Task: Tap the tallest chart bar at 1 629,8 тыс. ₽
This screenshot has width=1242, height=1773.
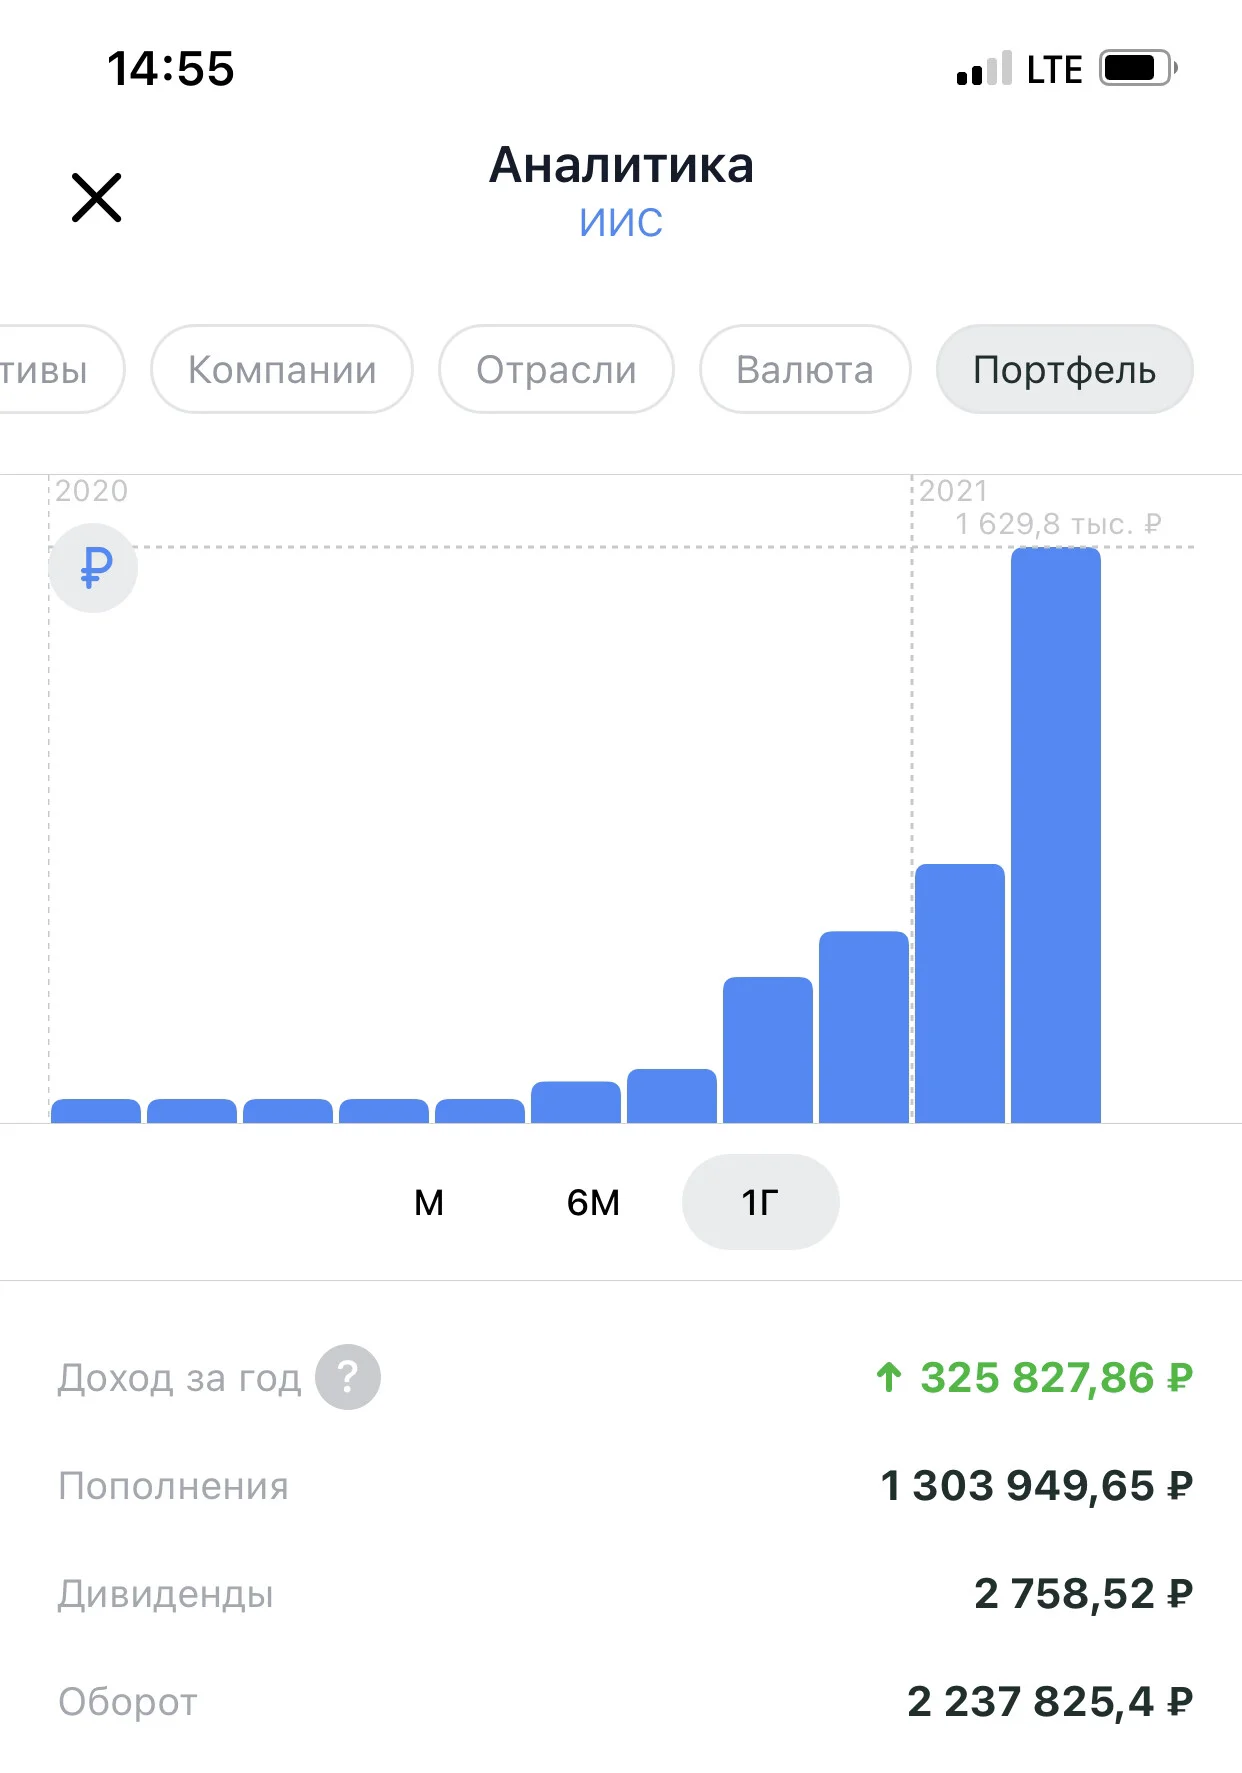Action: click(1055, 835)
